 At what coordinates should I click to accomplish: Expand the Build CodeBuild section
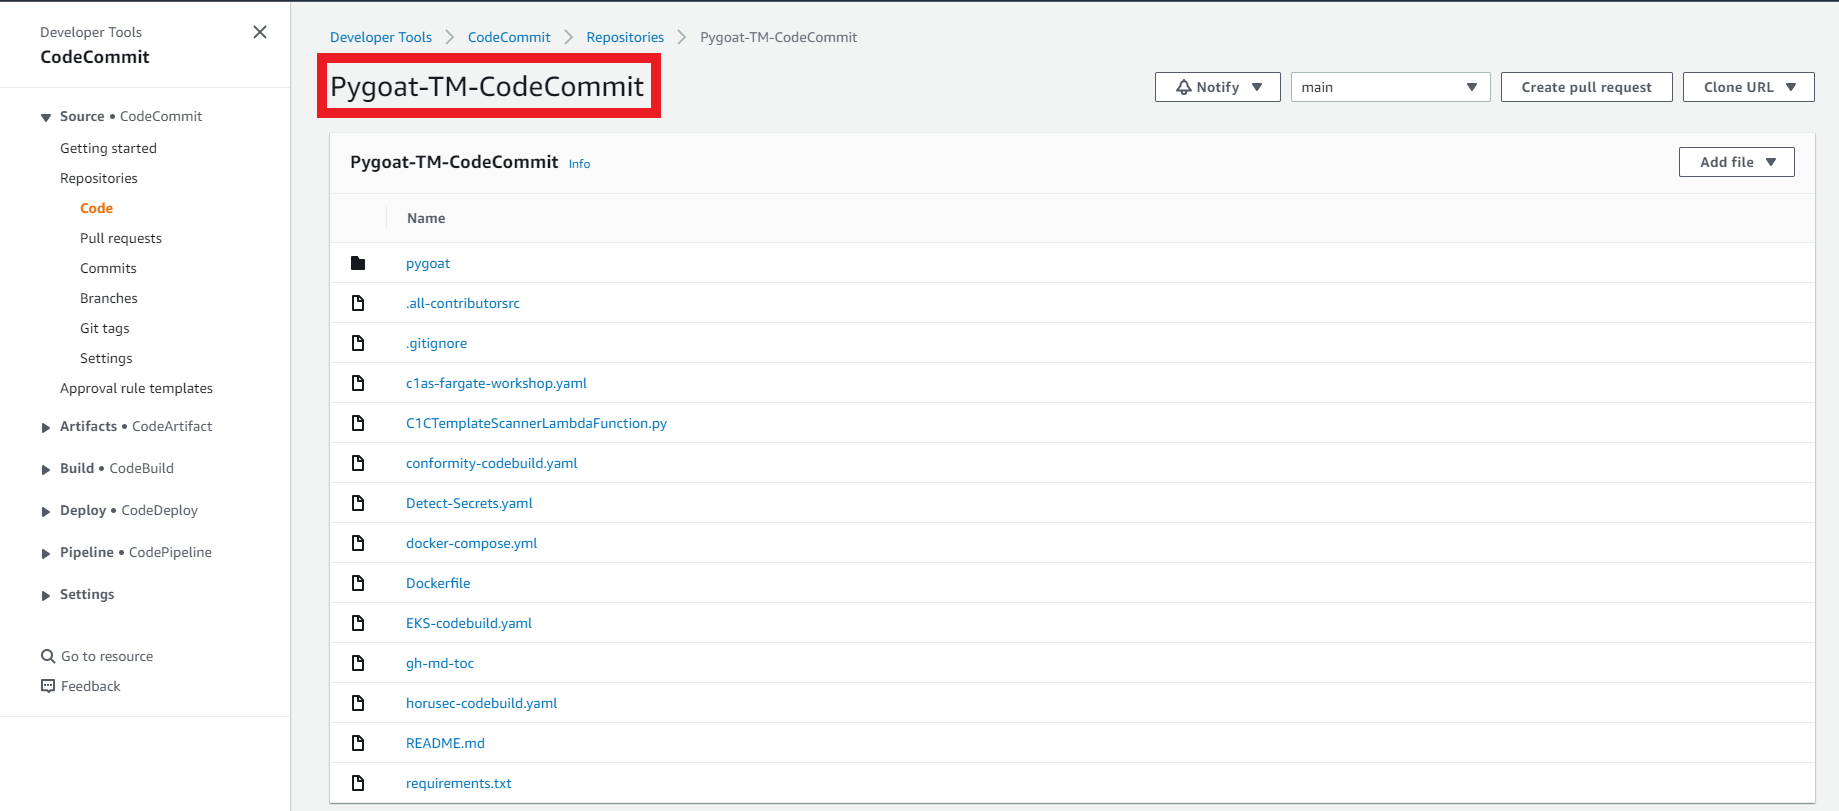(x=46, y=469)
